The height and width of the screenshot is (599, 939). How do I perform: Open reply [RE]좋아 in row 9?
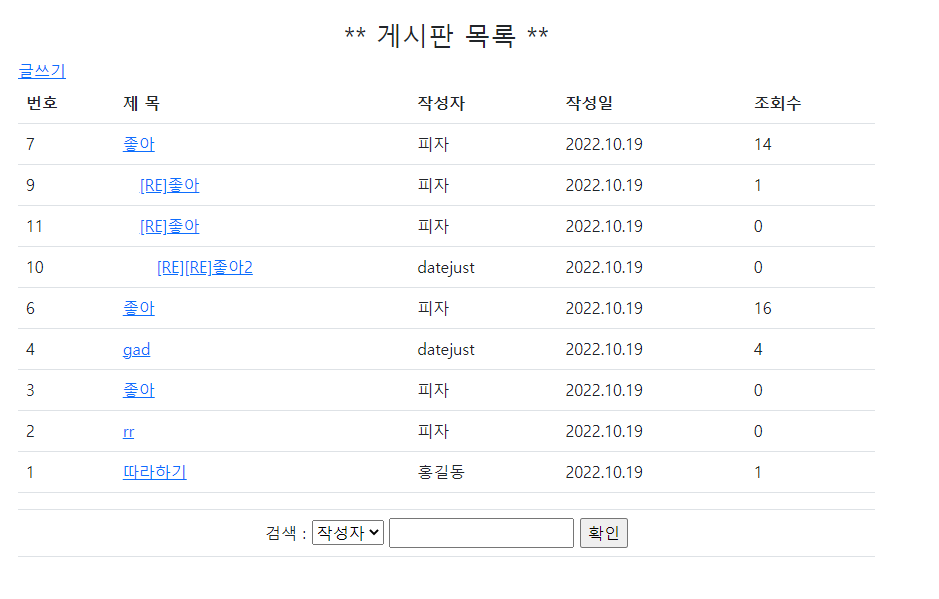[x=169, y=185]
